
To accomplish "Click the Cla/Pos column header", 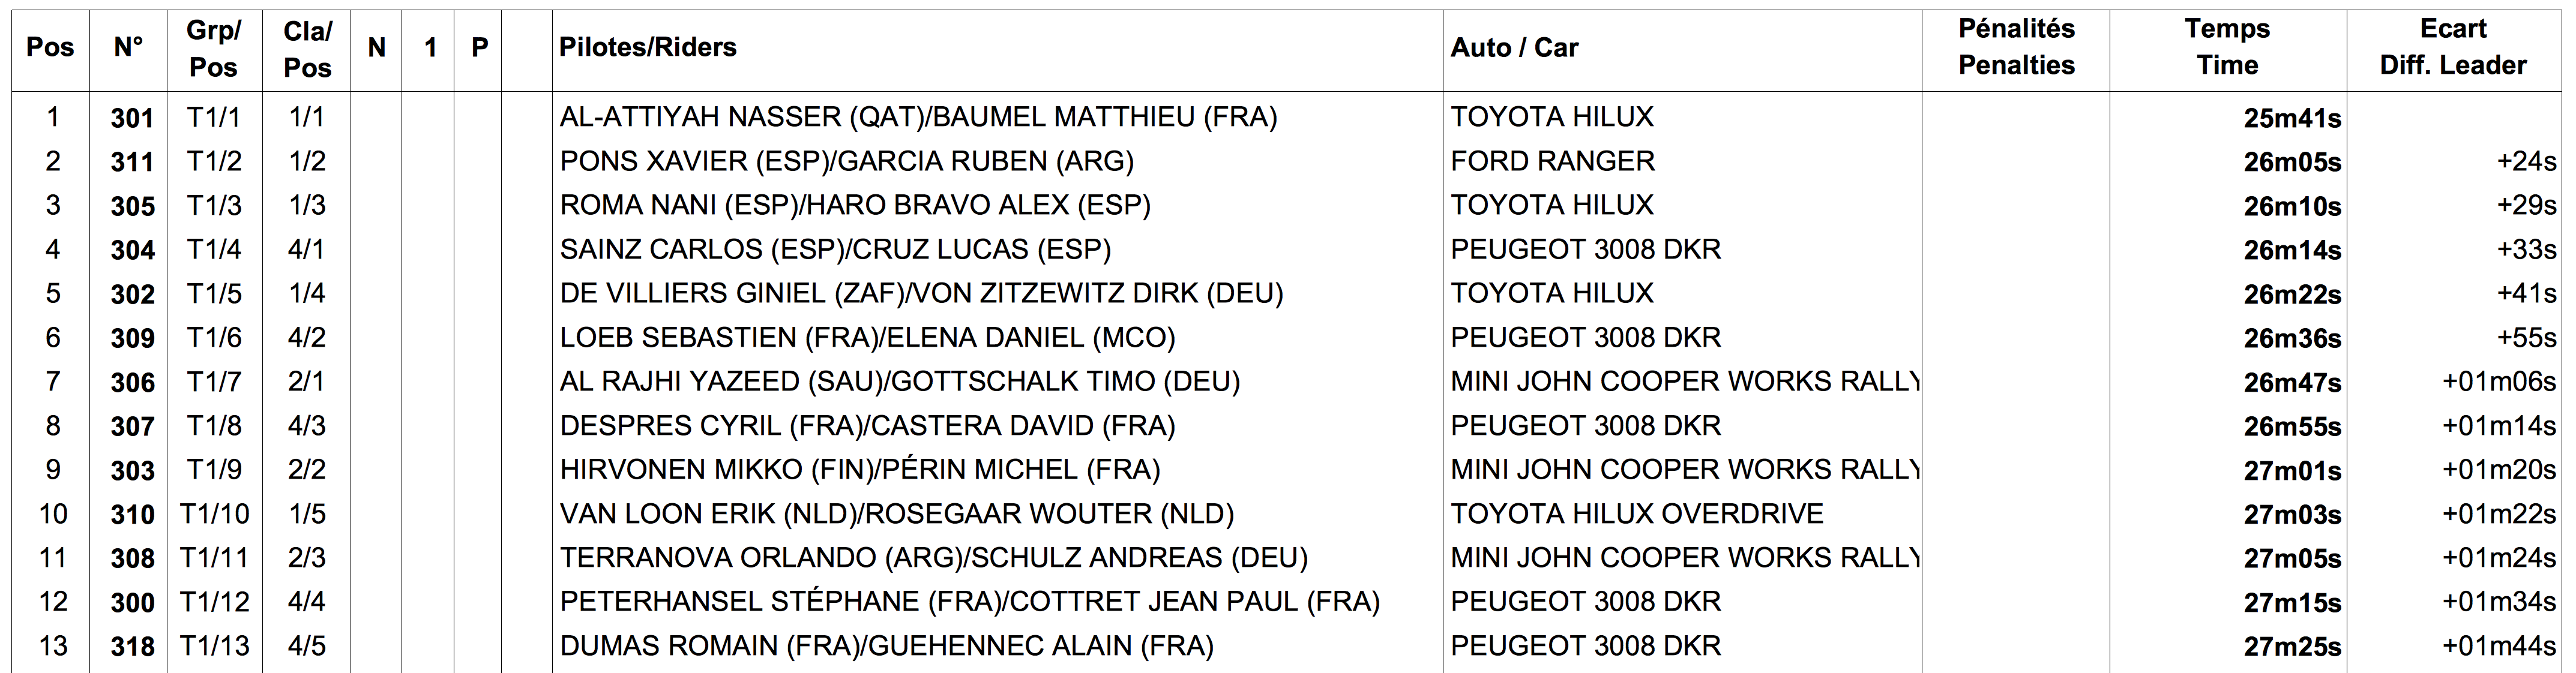I will click(307, 48).
